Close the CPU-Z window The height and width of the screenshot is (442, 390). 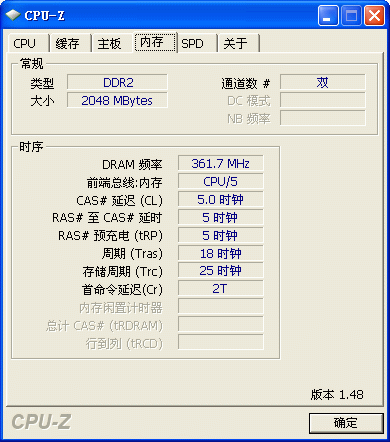point(374,15)
